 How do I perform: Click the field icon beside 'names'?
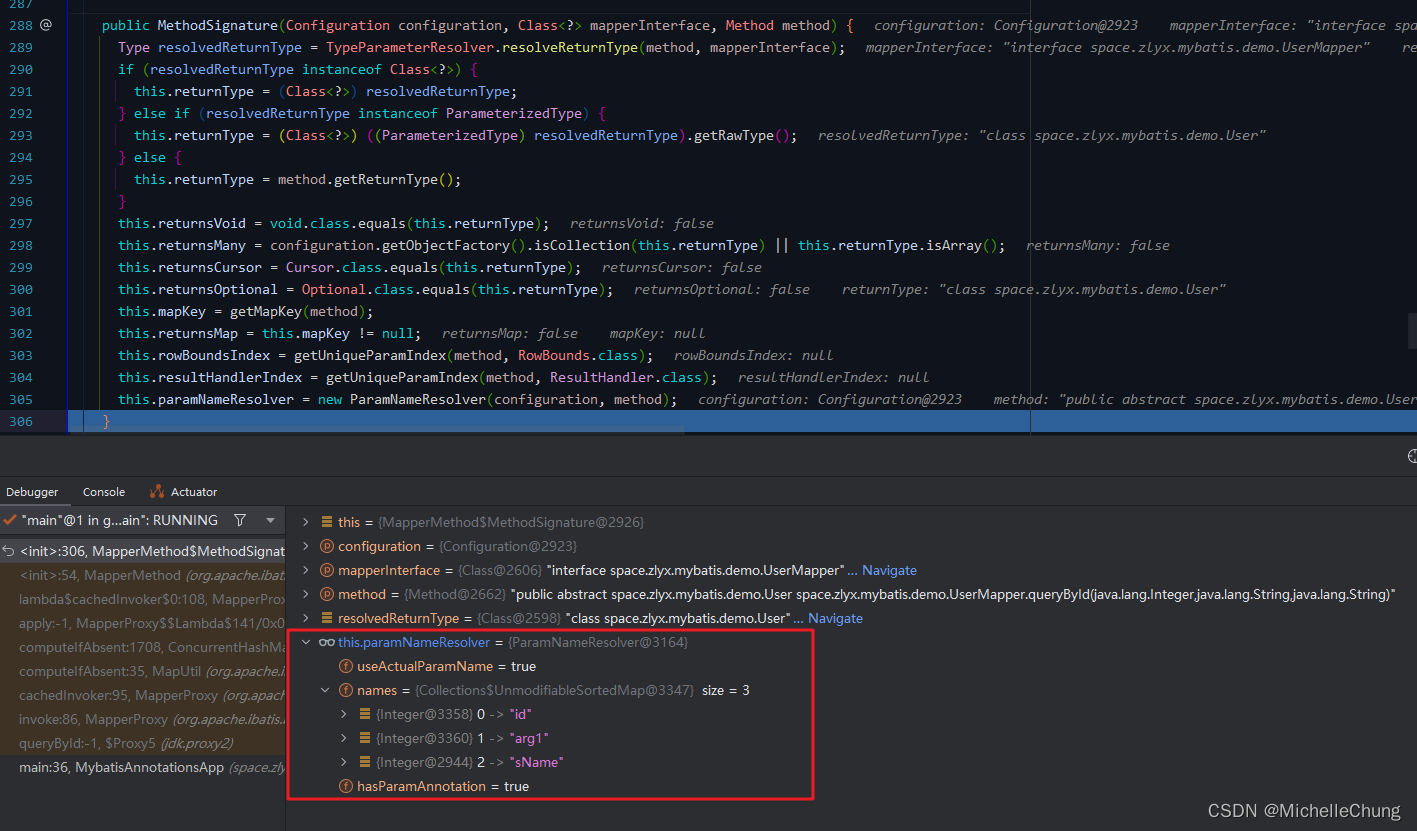pyautogui.click(x=346, y=690)
